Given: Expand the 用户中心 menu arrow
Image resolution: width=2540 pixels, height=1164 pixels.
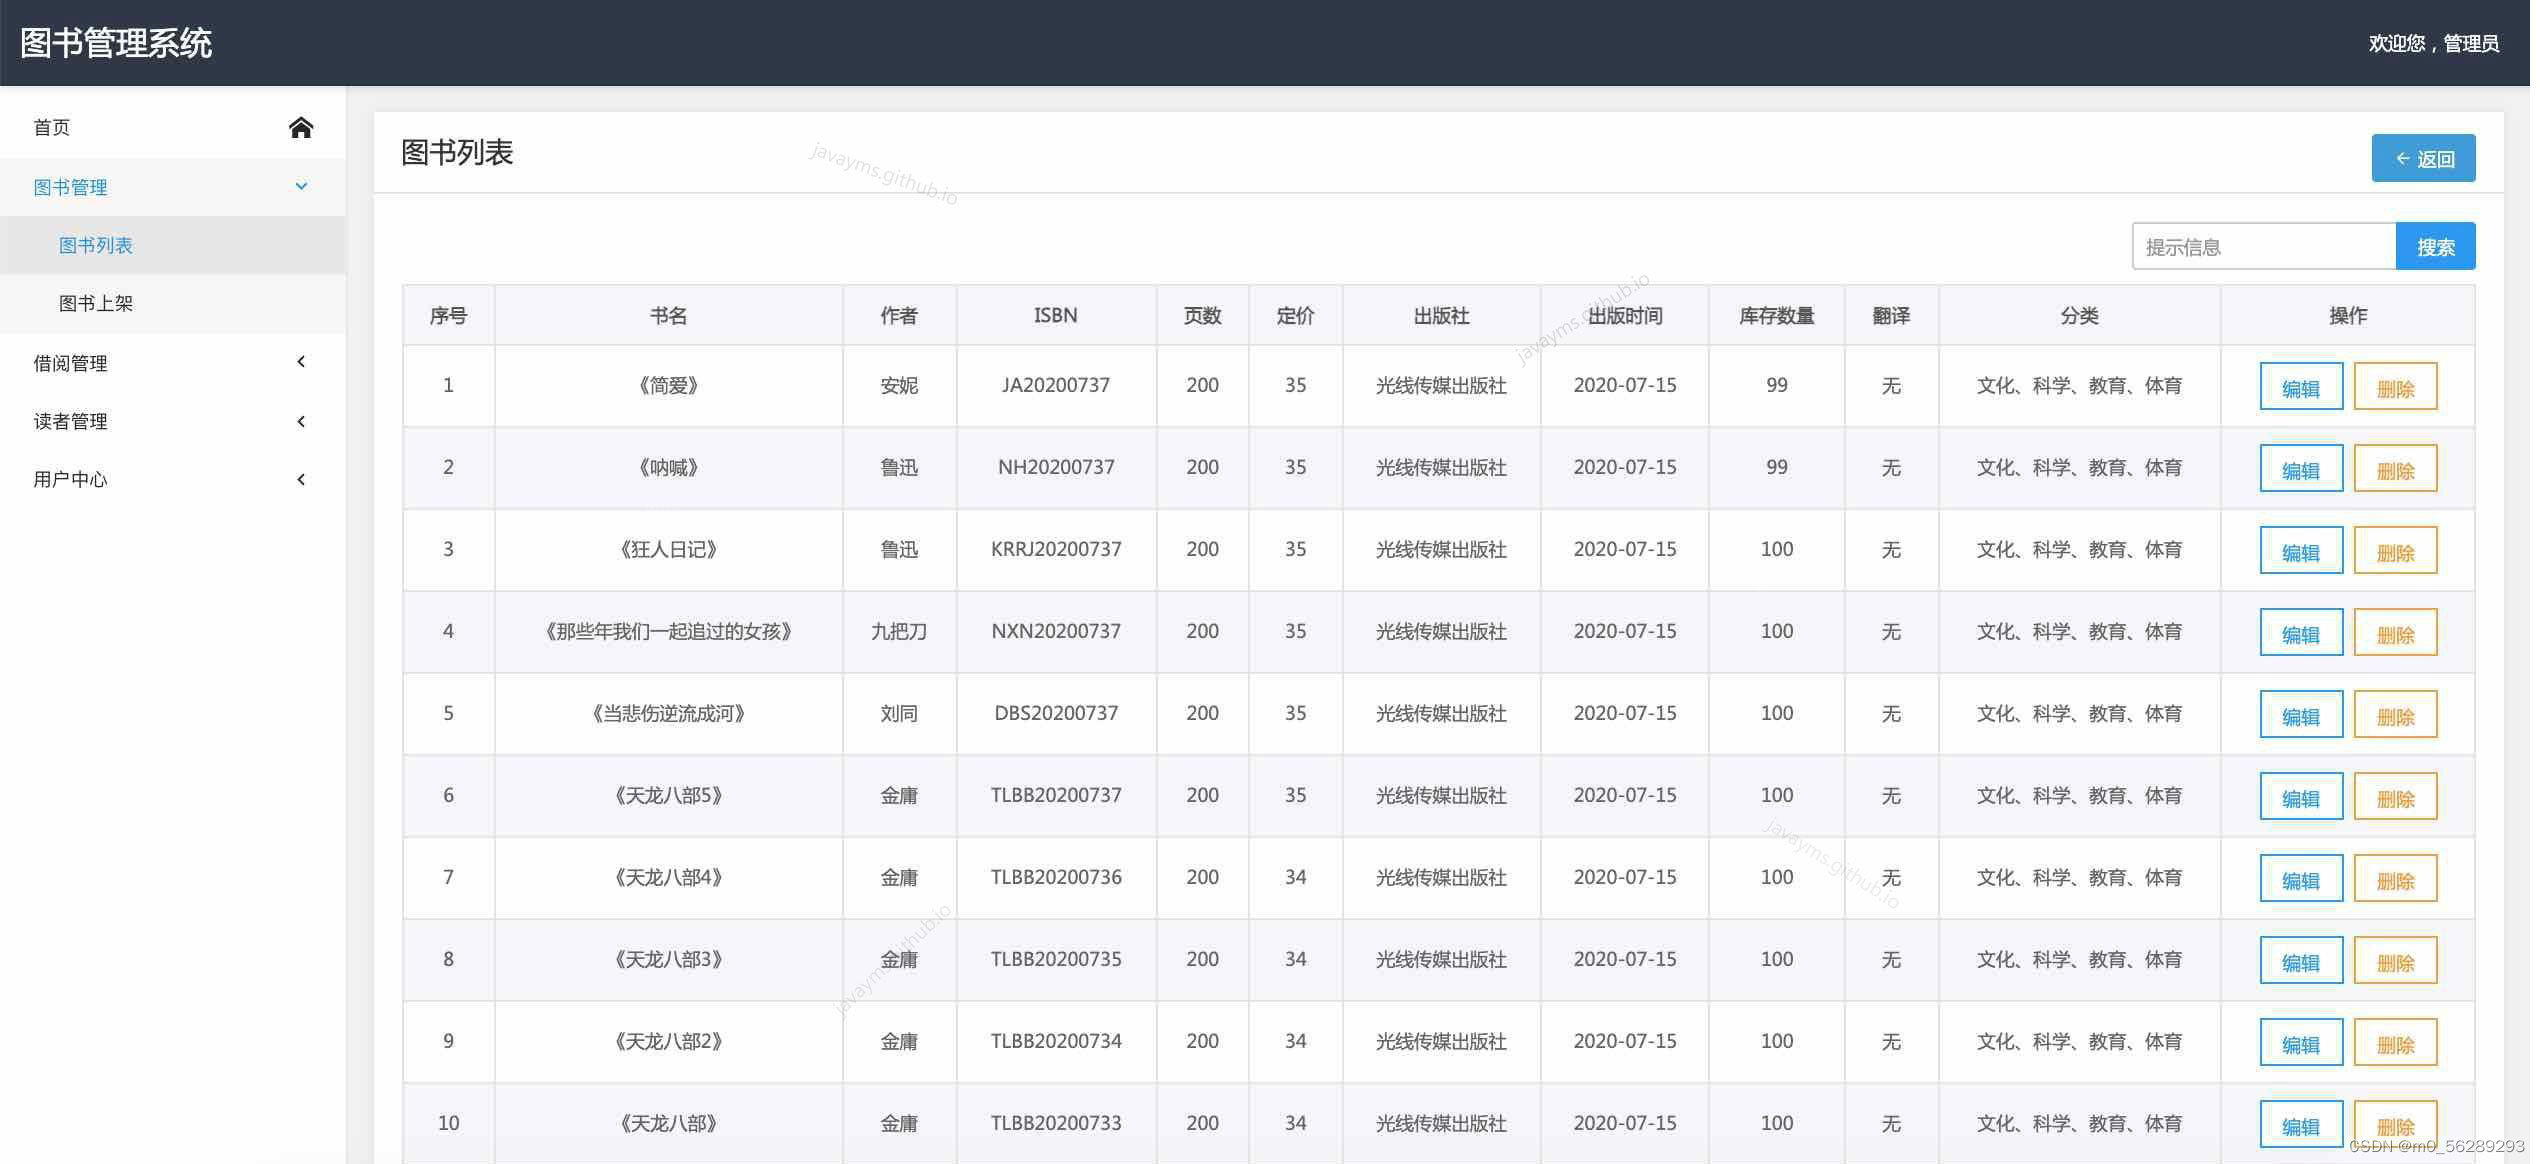Looking at the screenshot, I should click(x=301, y=479).
